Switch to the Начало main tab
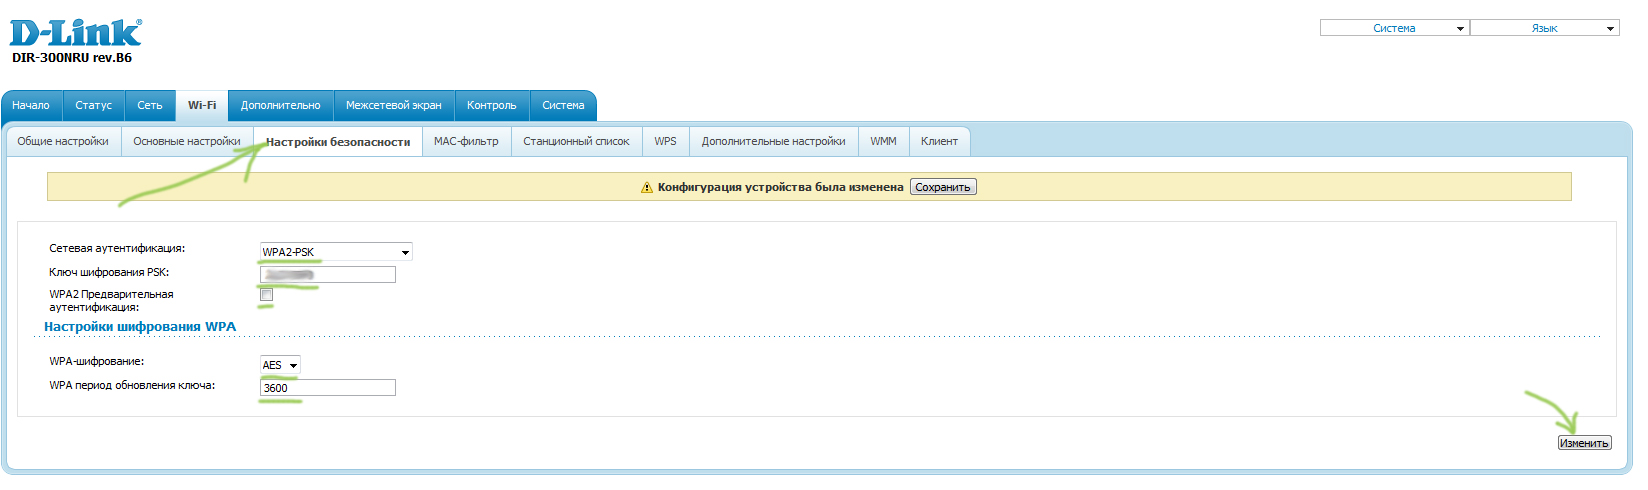This screenshot has height=490, width=1648. (x=31, y=105)
